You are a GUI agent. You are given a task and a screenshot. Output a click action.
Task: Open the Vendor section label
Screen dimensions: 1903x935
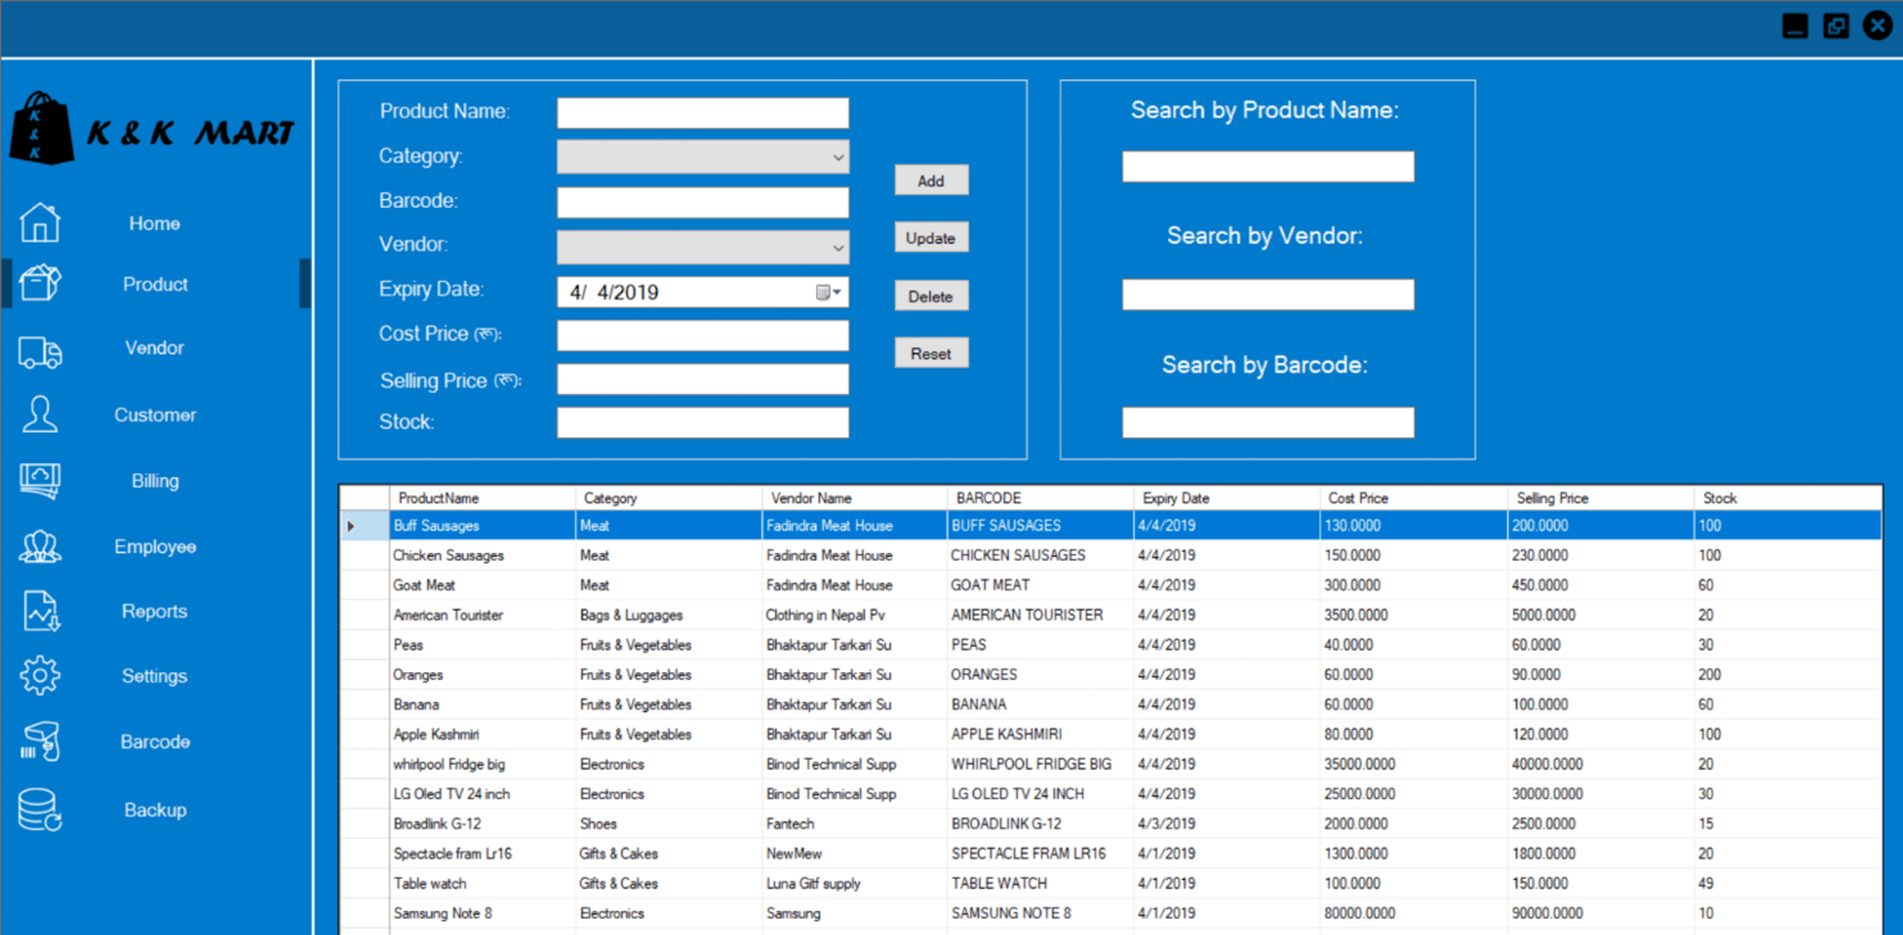pos(154,348)
